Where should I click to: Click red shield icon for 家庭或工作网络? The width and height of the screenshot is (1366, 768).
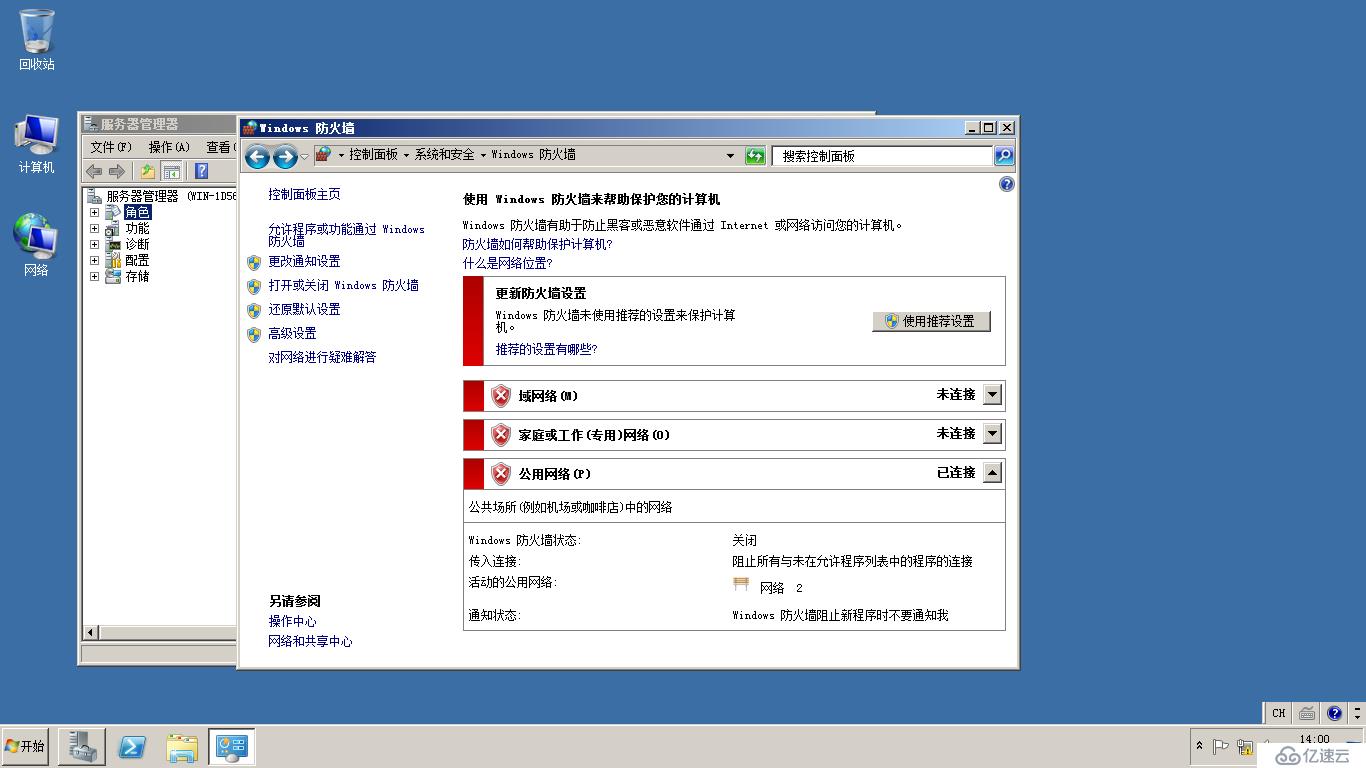tap(501, 435)
